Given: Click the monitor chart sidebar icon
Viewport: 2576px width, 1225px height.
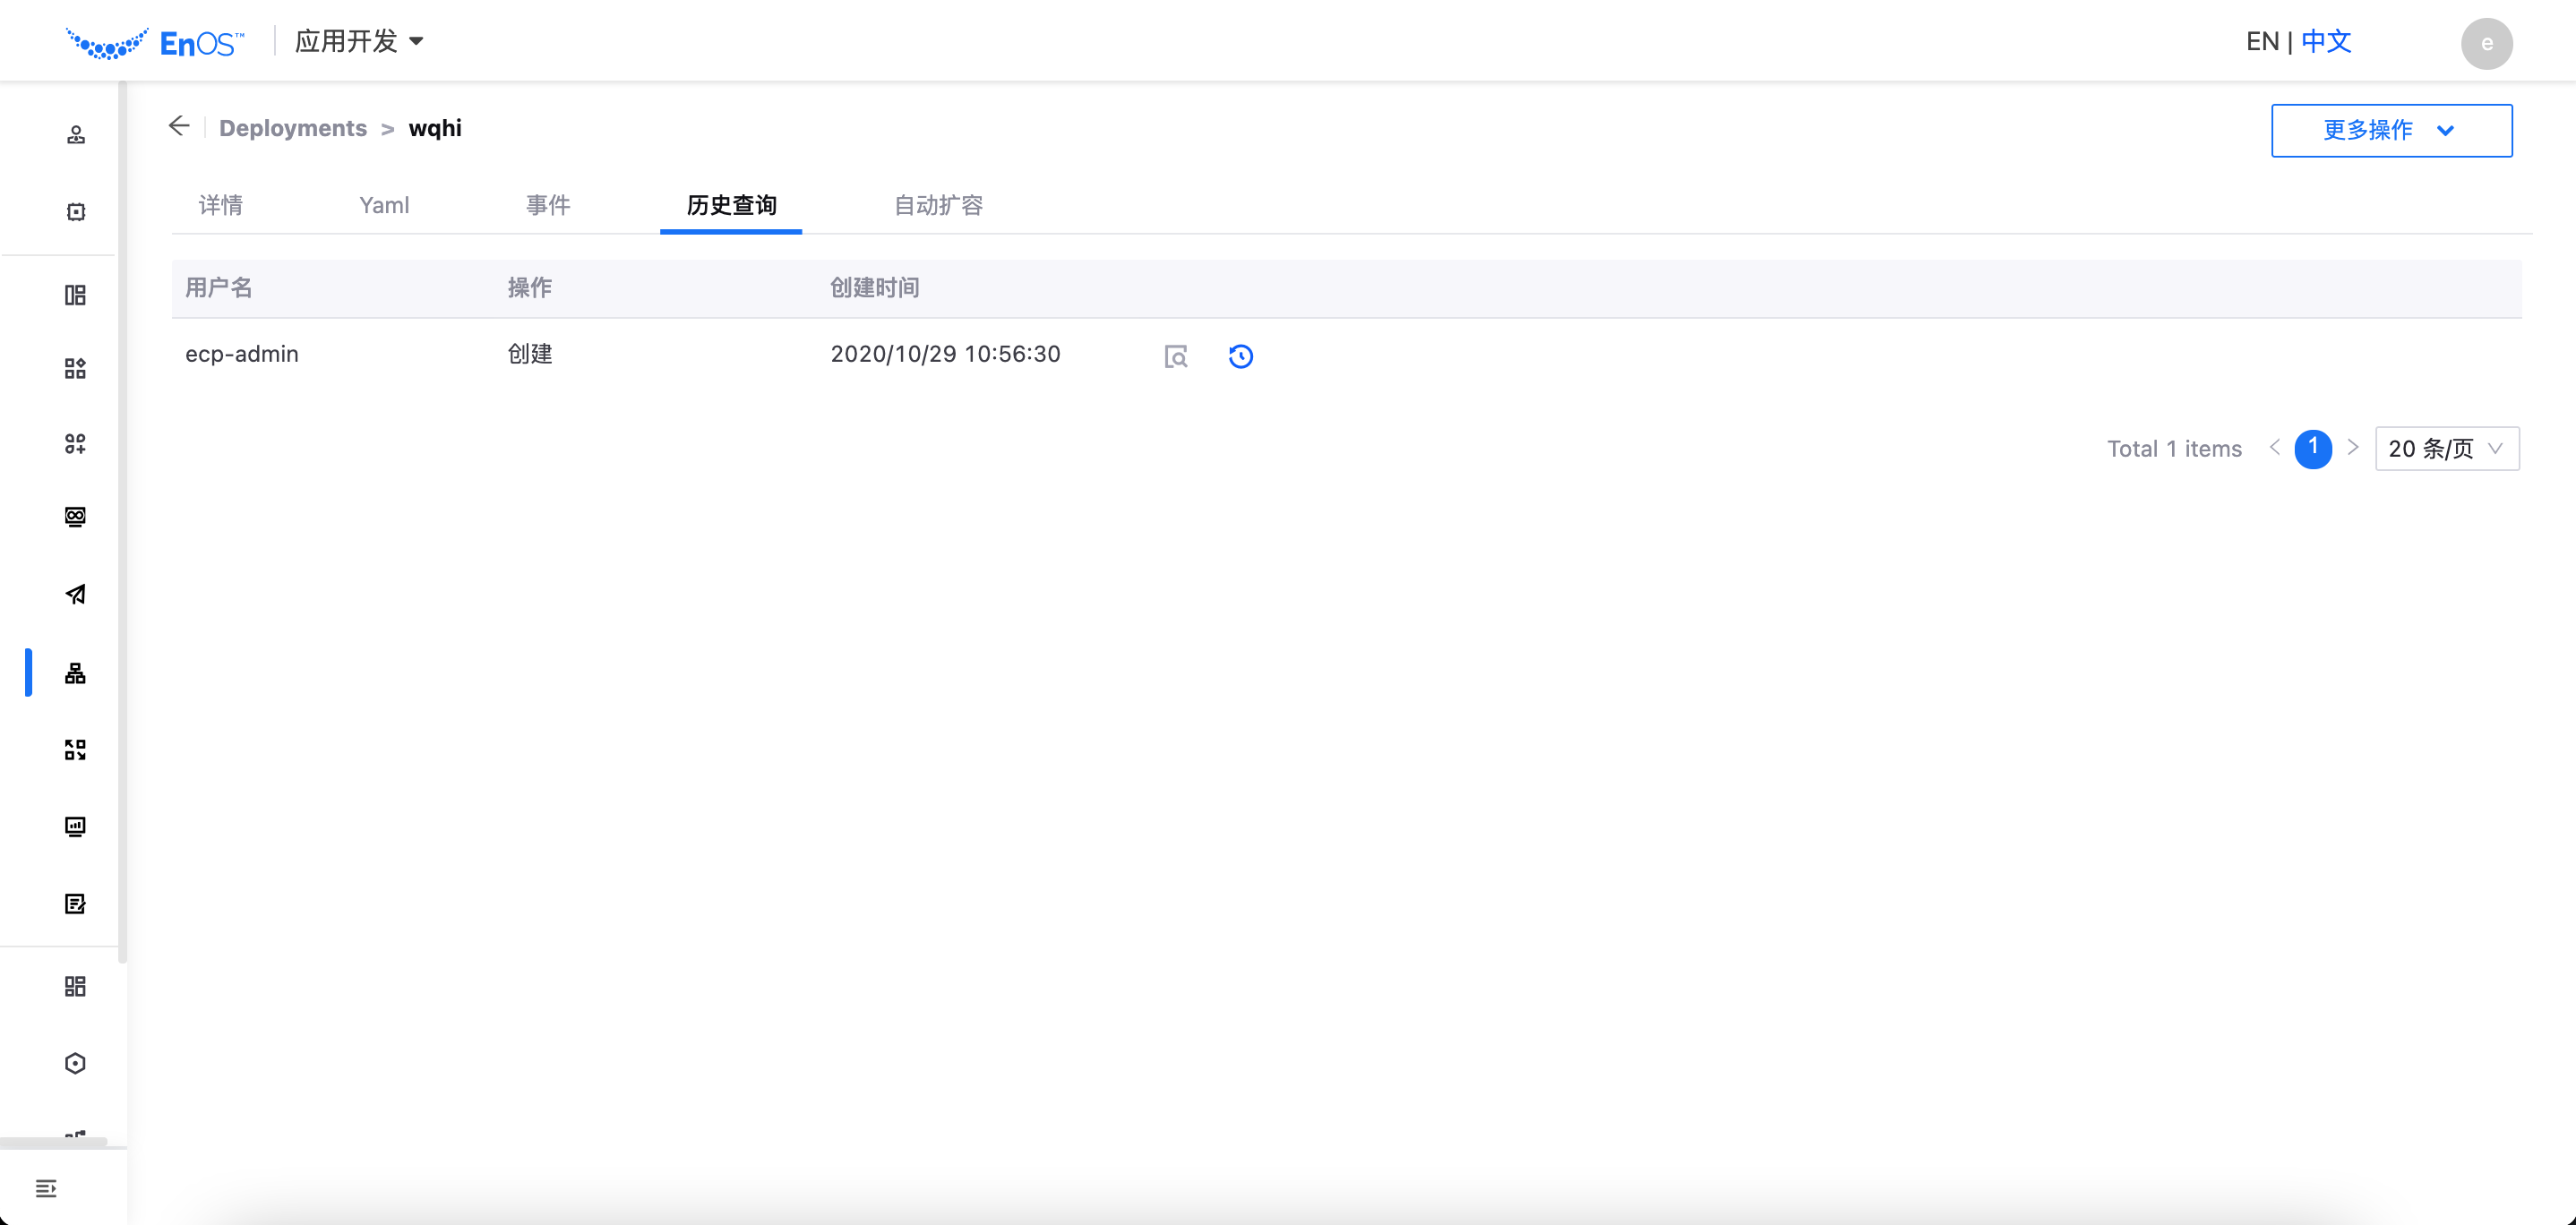Looking at the screenshot, I should coord(75,826).
